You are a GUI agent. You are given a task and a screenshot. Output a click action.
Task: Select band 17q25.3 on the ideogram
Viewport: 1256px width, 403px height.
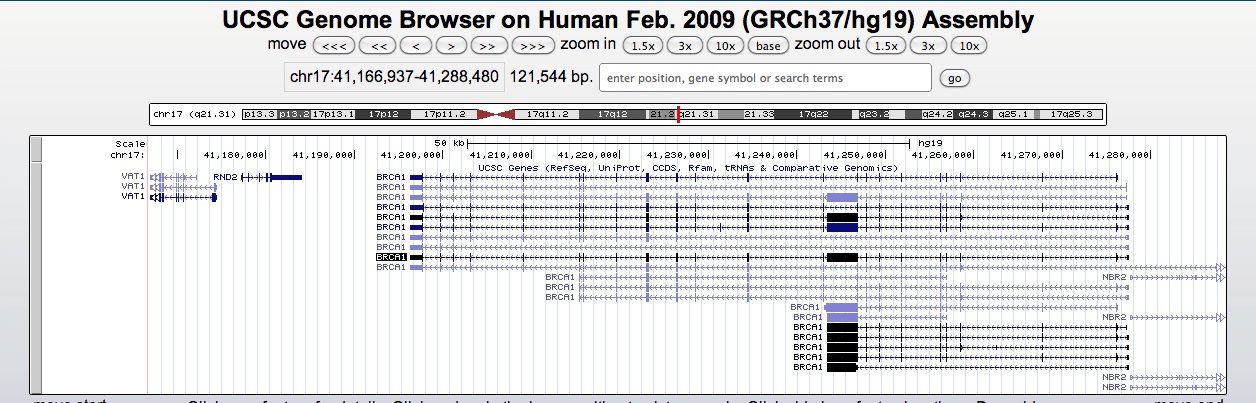coord(1070,115)
